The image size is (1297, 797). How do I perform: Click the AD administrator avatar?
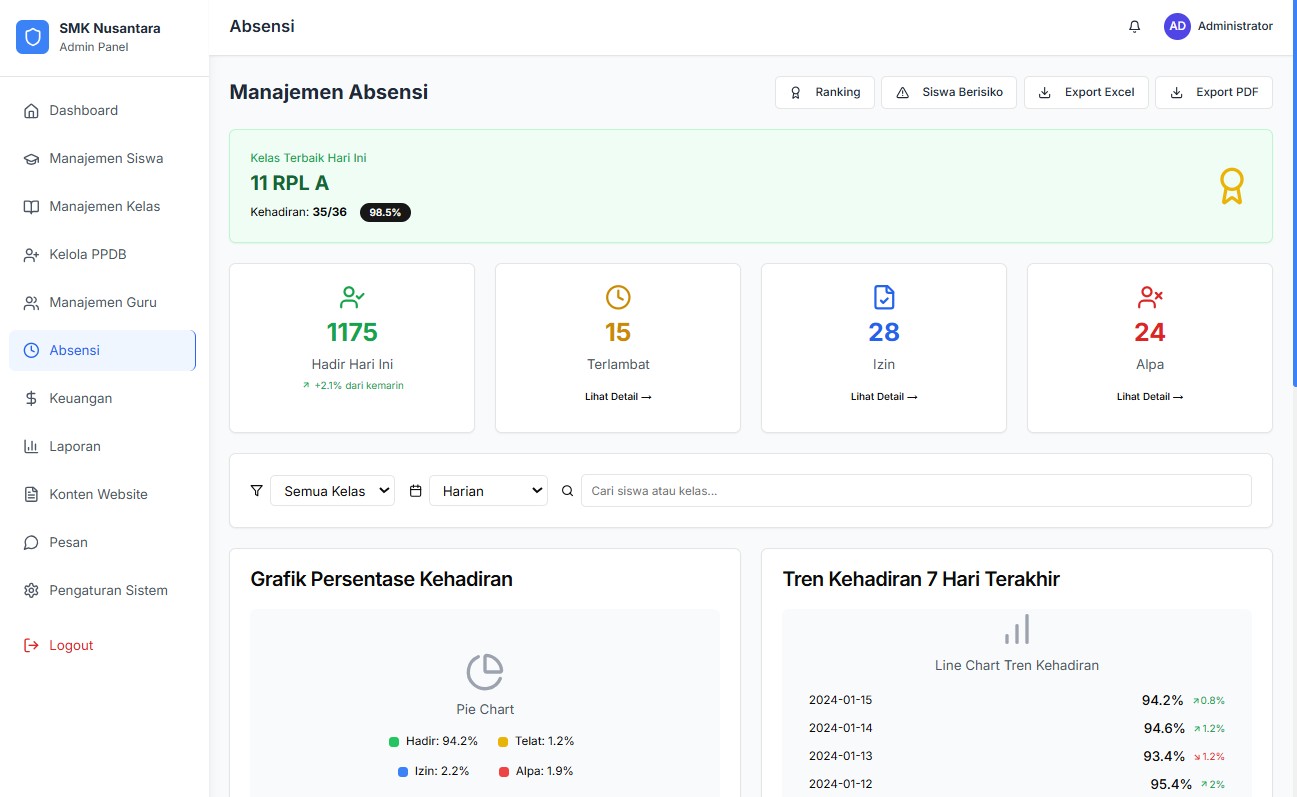click(x=1177, y=27)
